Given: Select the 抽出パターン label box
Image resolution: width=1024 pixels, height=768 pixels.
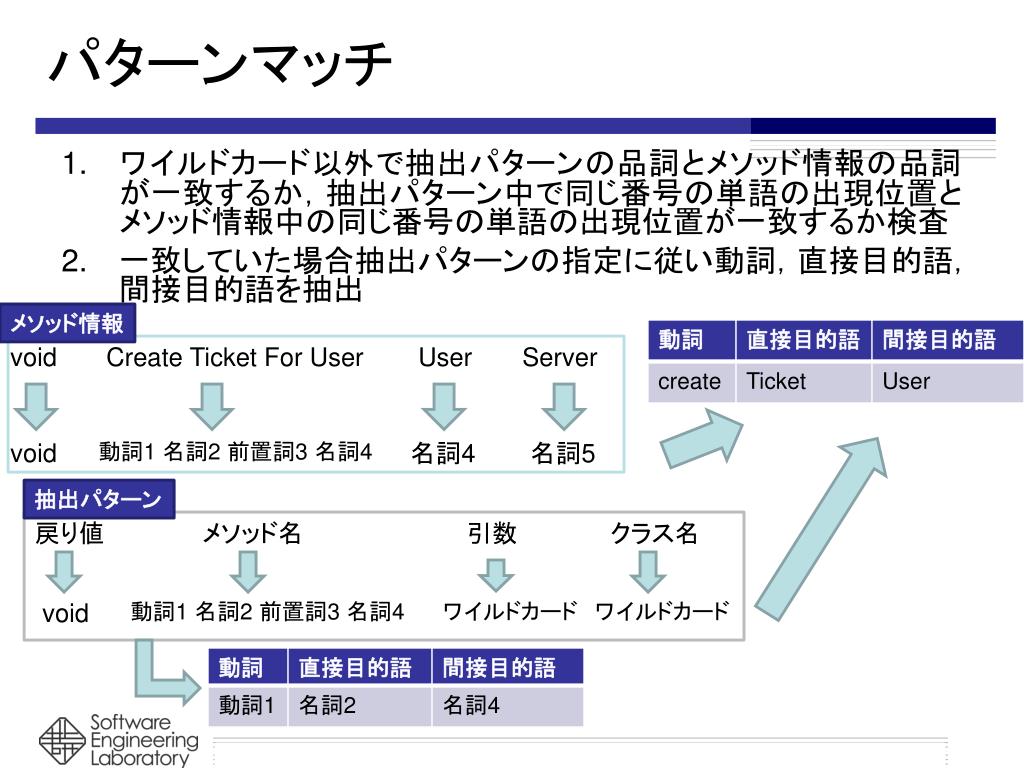Looking at the screenshot, I should pos(99,500).
